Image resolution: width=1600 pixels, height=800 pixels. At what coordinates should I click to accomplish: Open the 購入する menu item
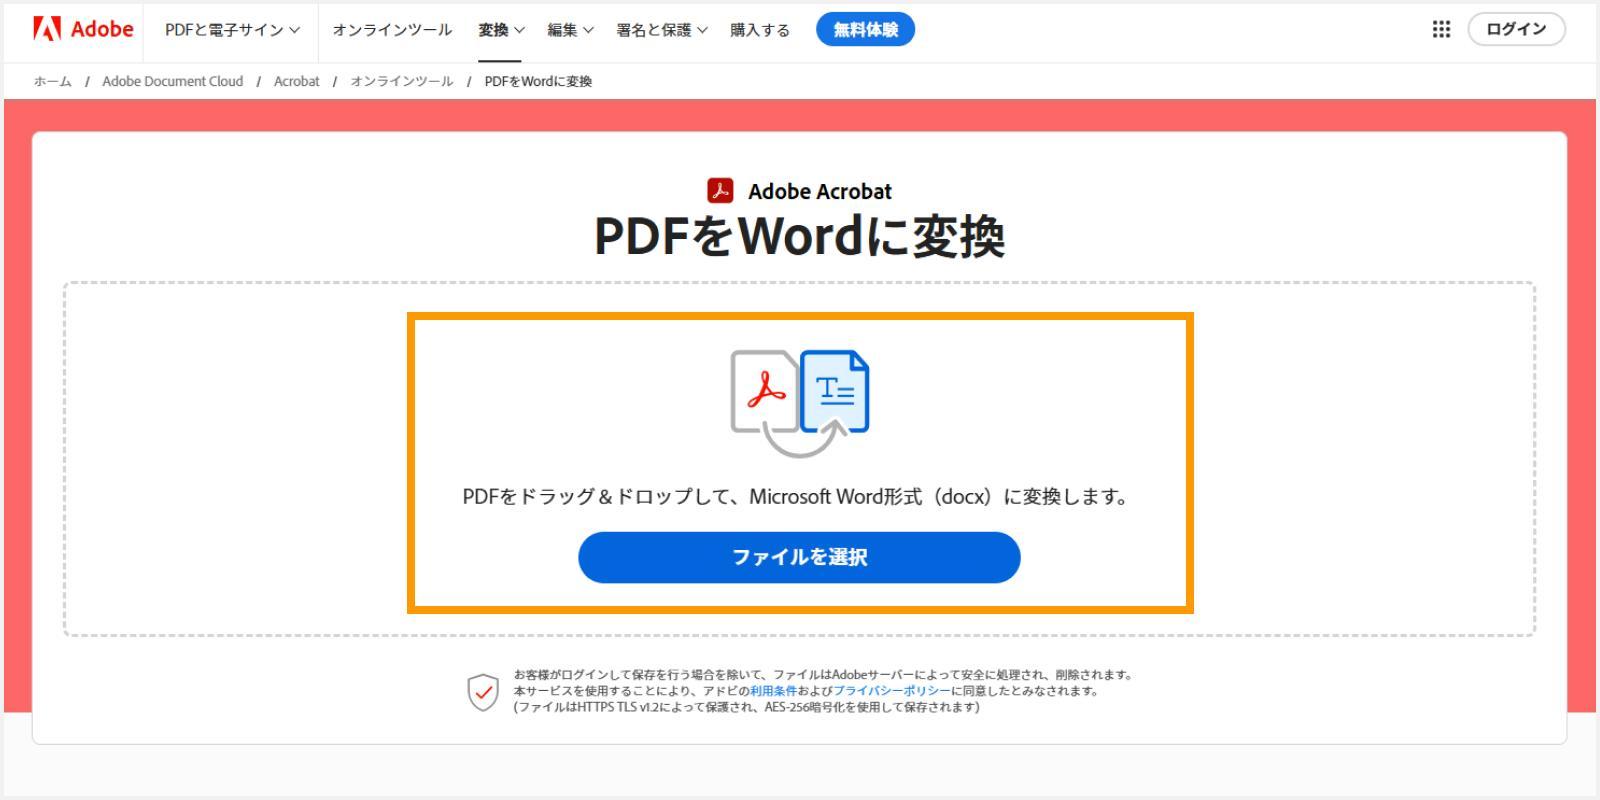coord(760,30)
